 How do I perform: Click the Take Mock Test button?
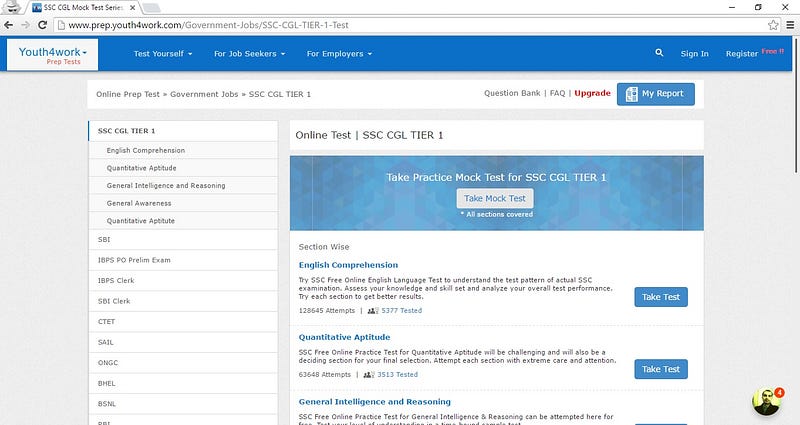495,198
